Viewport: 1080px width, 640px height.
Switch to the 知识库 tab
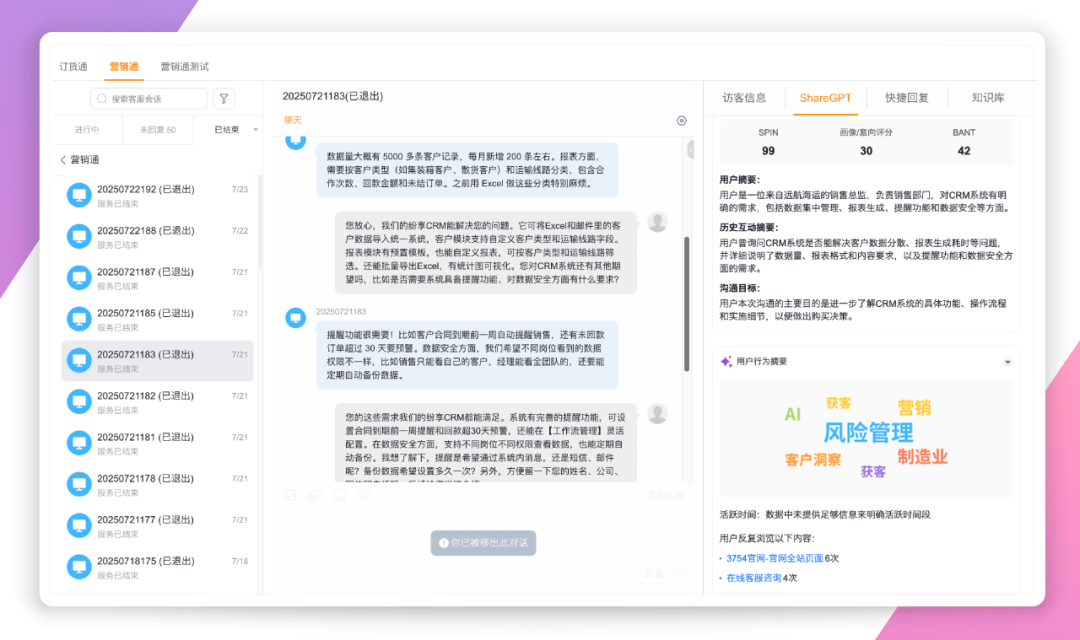click(x=987, y=98)
